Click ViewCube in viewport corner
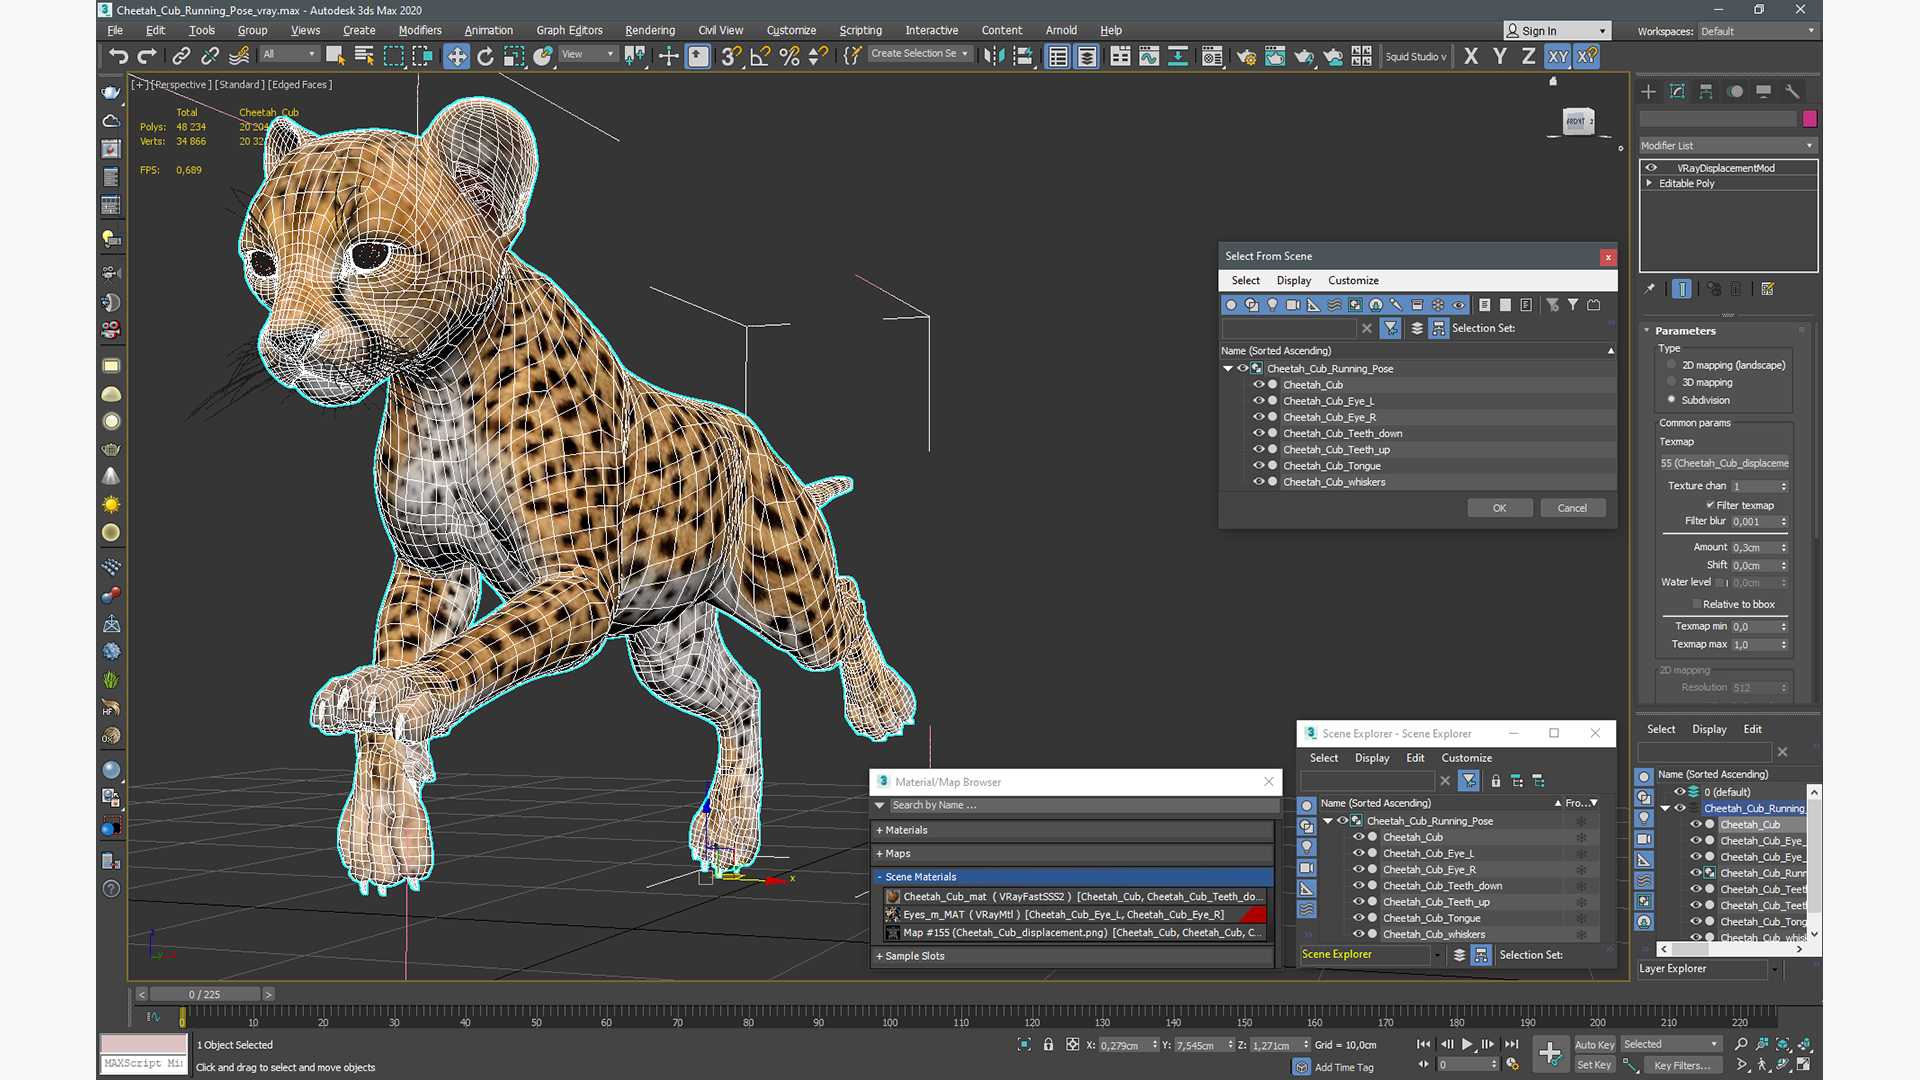Screen dimensions: 1920x1080 click(x=1577, y=122)
